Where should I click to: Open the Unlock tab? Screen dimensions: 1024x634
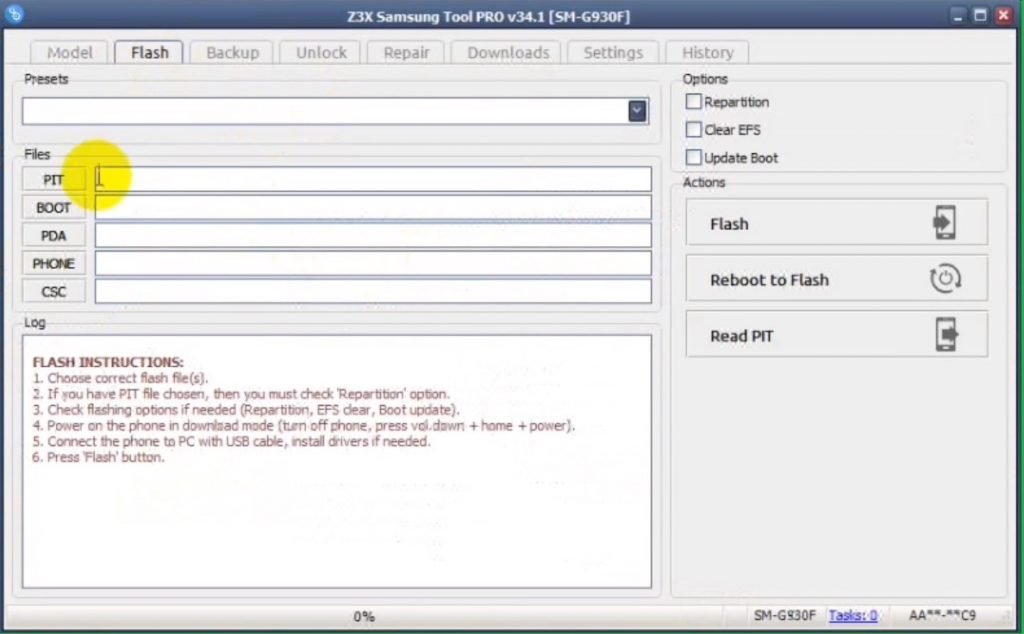point(321,53)
